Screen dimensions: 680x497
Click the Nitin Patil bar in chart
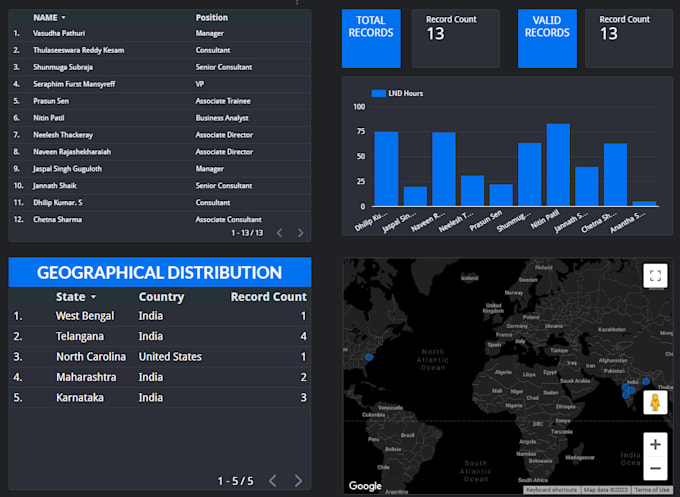tap(558, 165)
